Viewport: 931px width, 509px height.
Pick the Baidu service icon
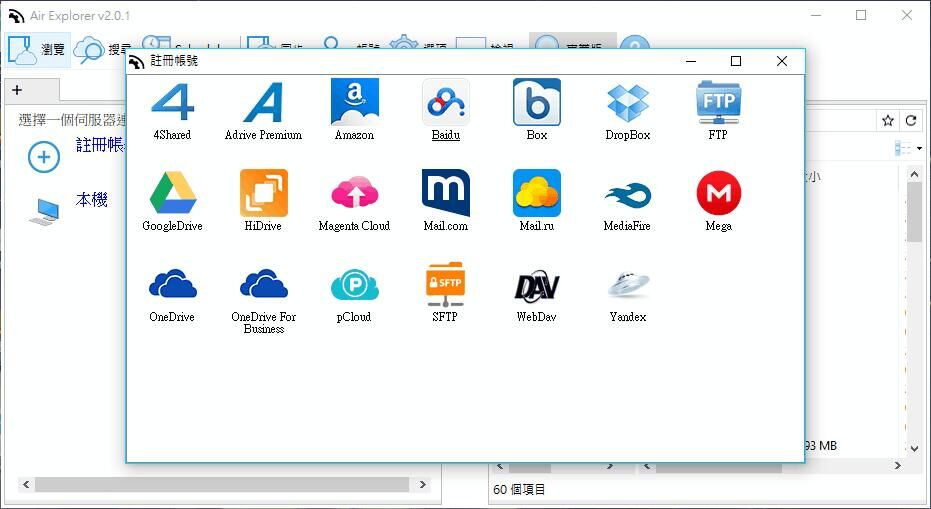pyautogui.click(x=445, y=103)
